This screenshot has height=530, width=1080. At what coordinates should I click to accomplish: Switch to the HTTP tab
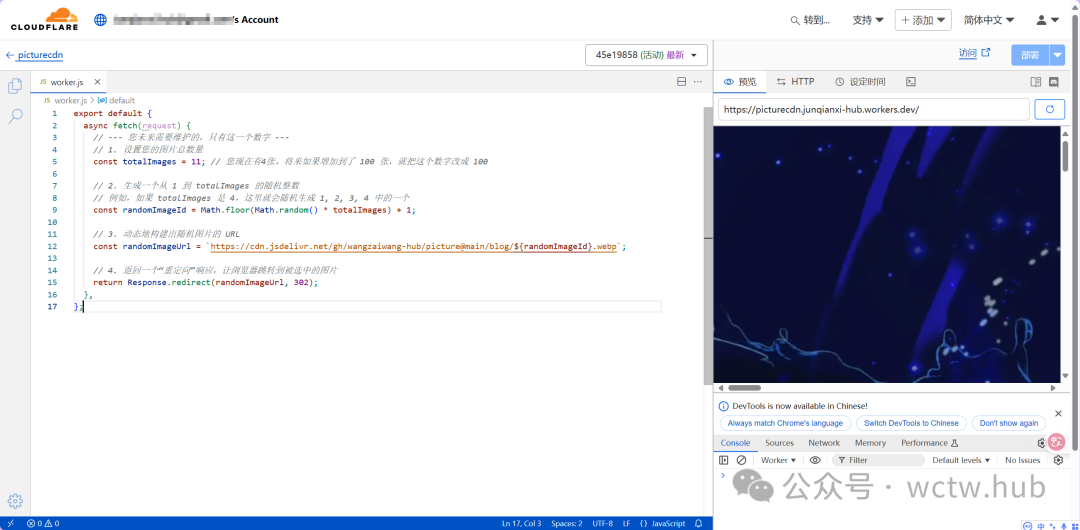click(x=795, y=82)
